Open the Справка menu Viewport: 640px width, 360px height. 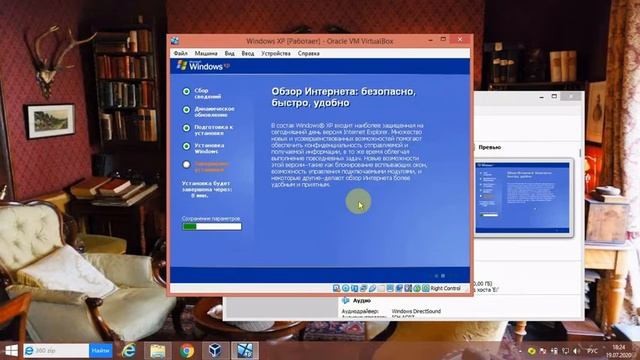(x=309, y=53)
